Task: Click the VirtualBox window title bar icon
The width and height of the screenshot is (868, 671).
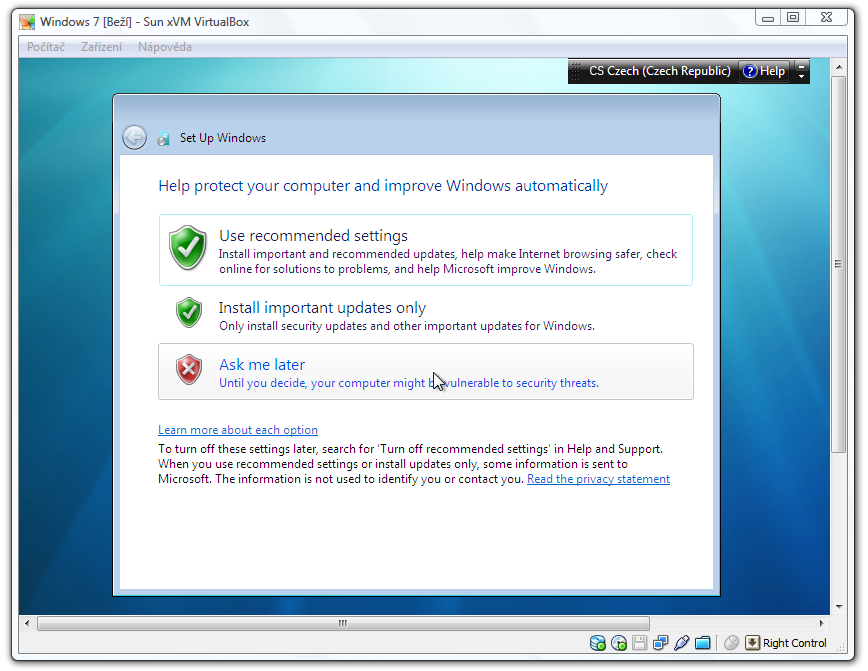Action: (x=27, y=22)
